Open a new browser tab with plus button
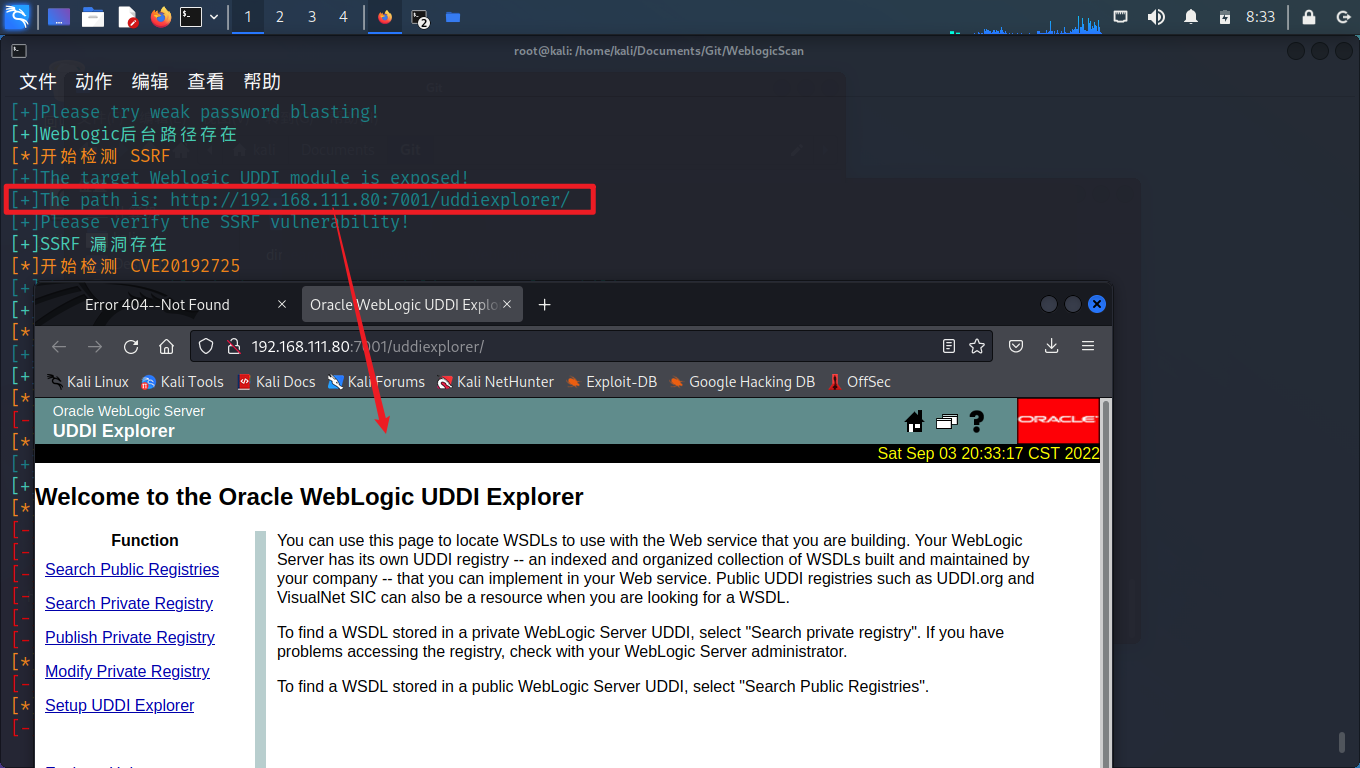 [x=544, y=304]
